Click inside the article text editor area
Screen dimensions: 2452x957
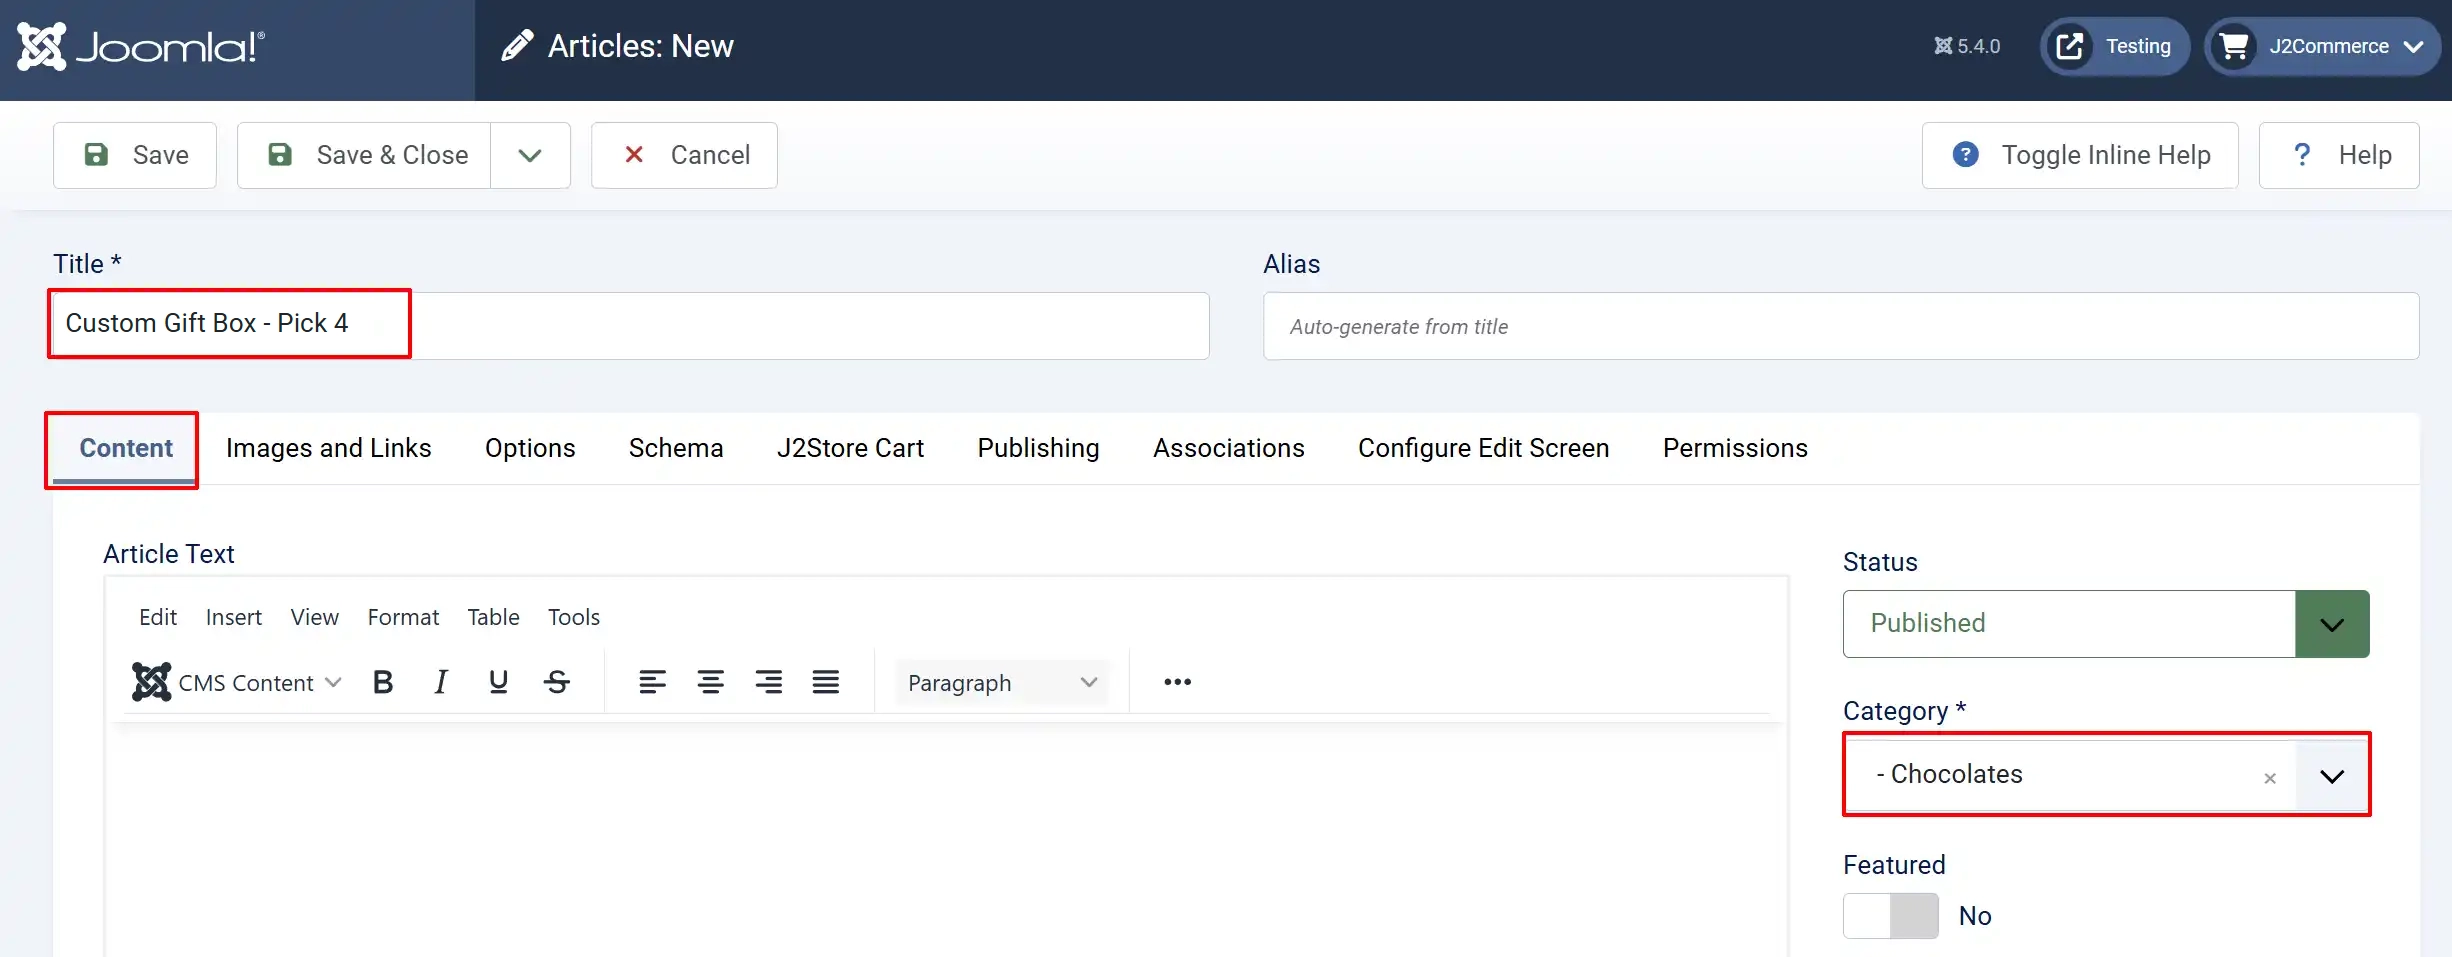click(x=946, y=840)
